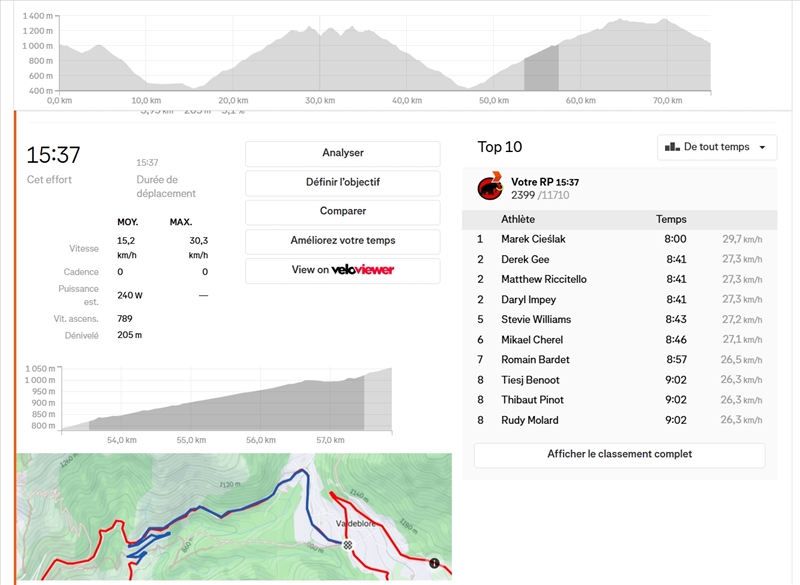Click Romain Bardet's name in the Top 10
The height and width of the screenshot is (585, 800).
click(x=535, y=360)
